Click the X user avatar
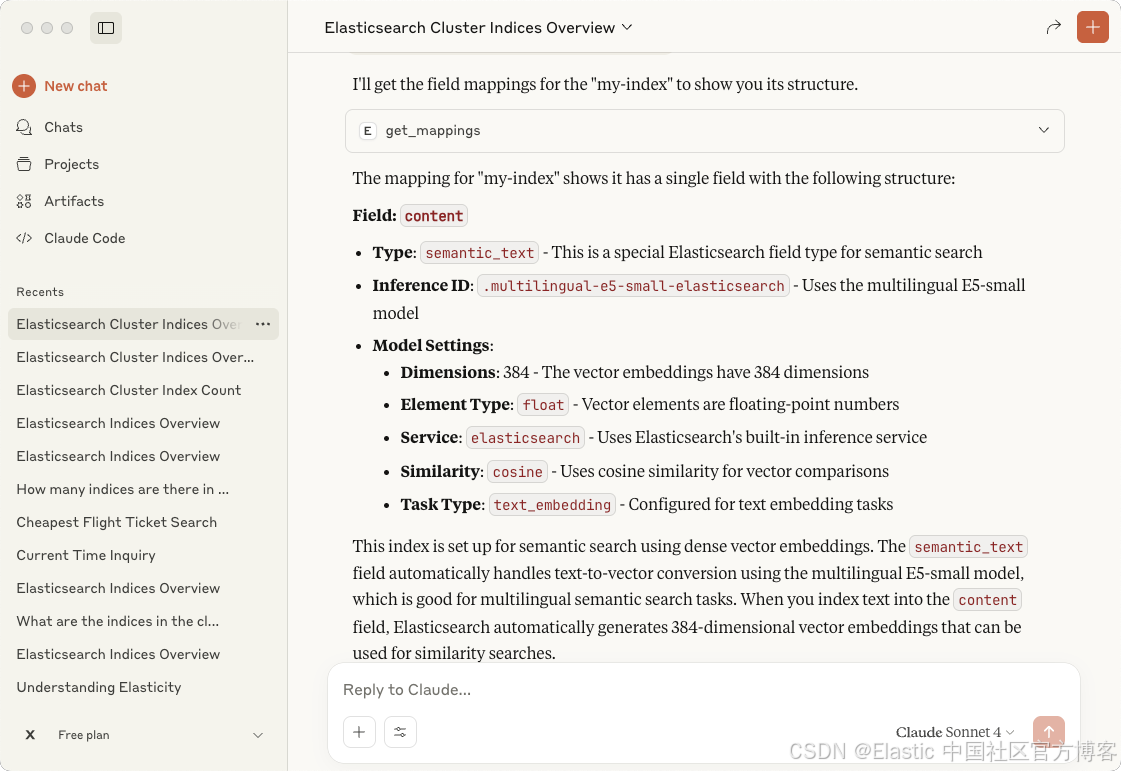 tap(30, 735)
